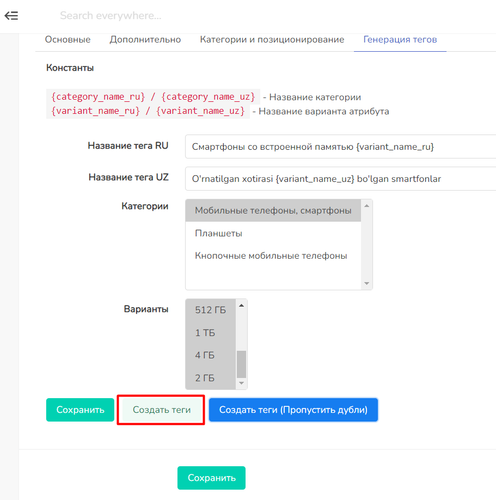Click Создать теги (Пропустить дубли) button

[293, 410]
